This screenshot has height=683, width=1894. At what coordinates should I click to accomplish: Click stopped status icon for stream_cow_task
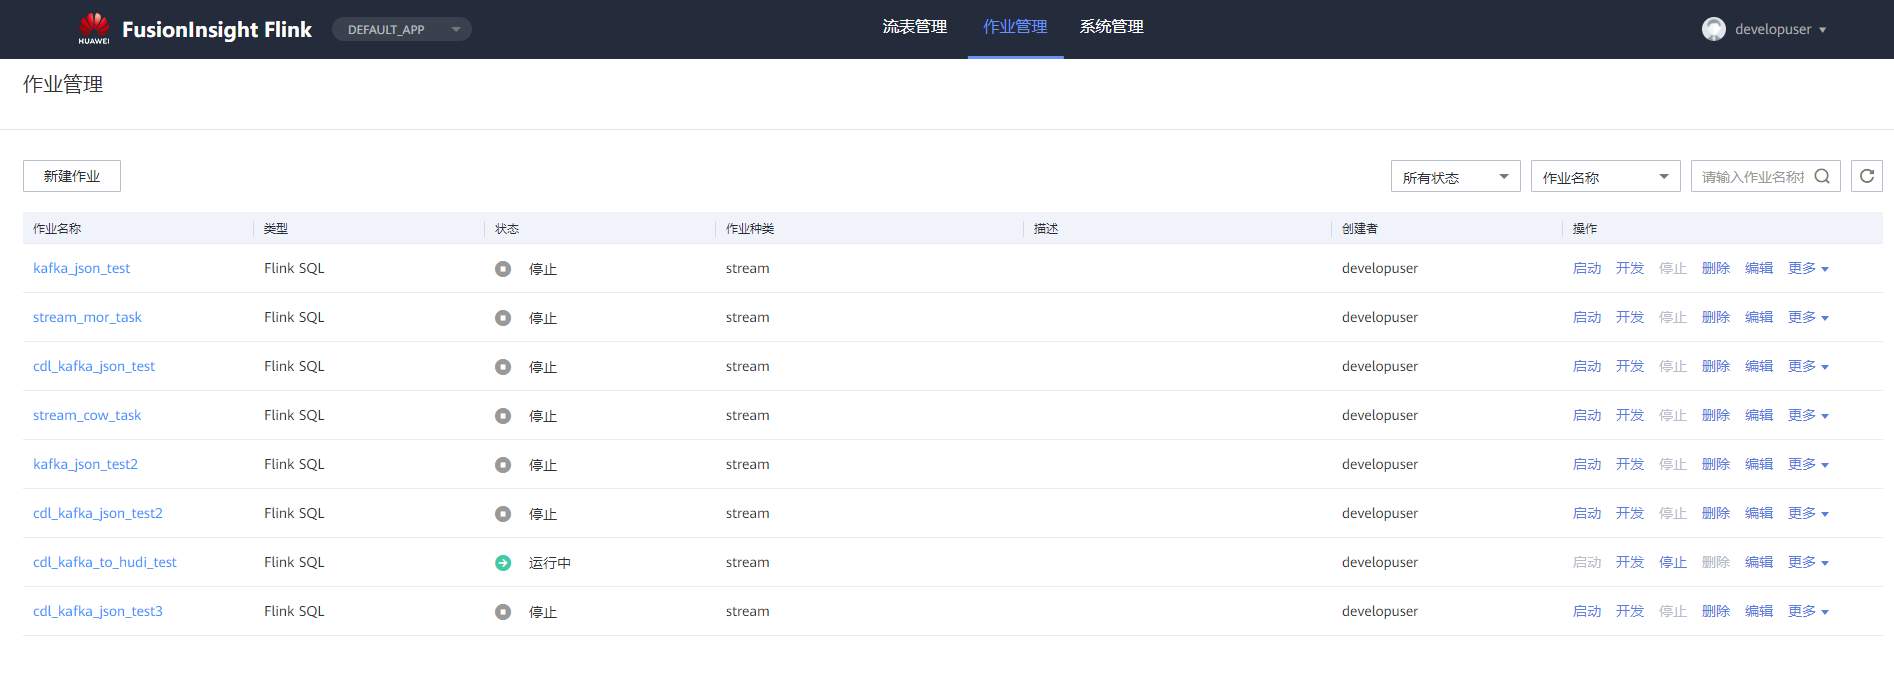503,416
